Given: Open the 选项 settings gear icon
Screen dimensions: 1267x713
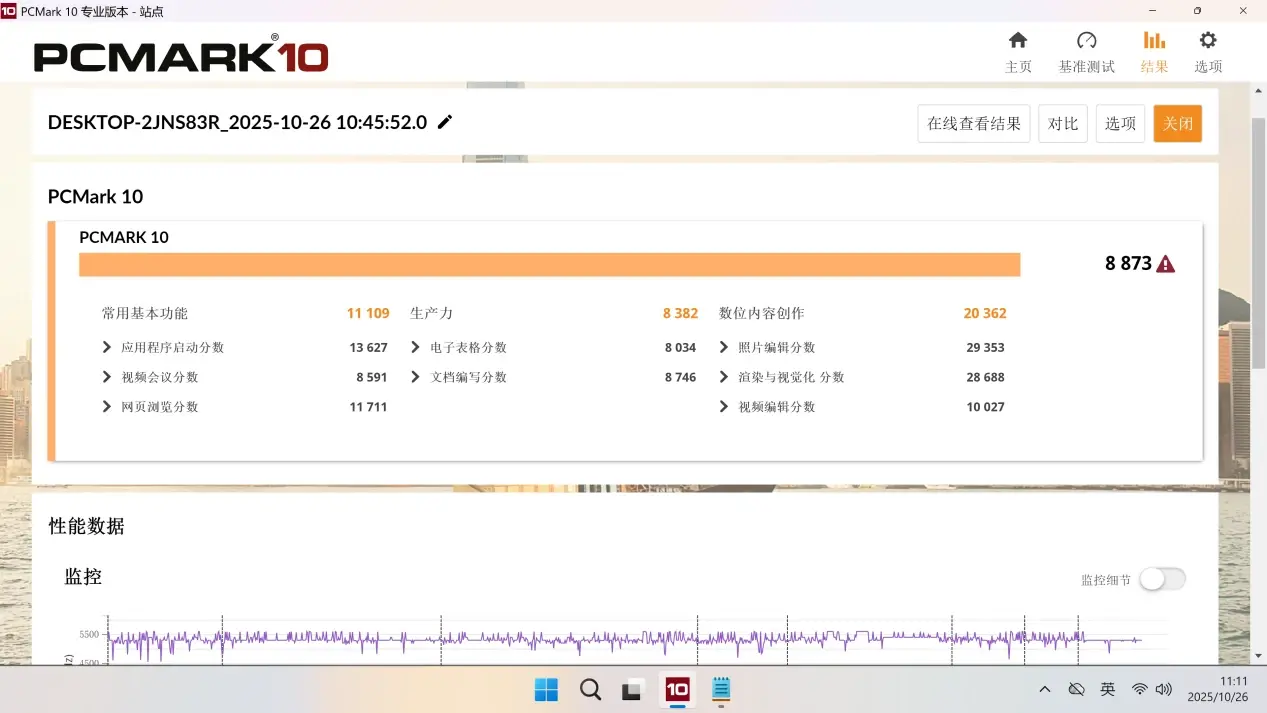Looking at the screenshot, I should click(x=1208, y=40).
